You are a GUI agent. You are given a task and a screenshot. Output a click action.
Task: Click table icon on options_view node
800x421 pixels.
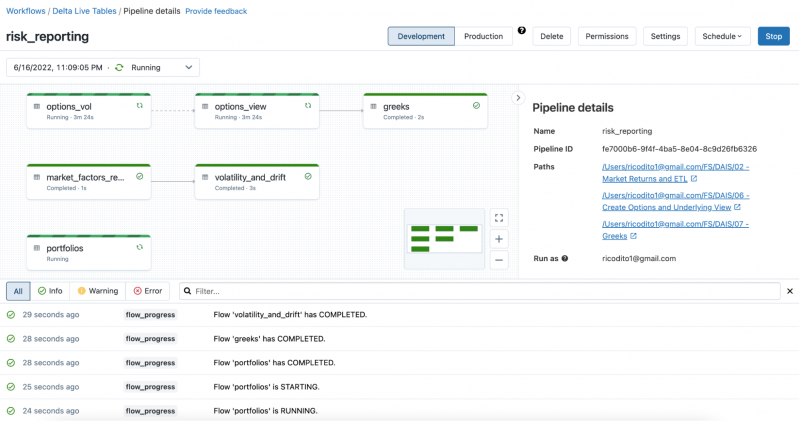coord(205,107)
